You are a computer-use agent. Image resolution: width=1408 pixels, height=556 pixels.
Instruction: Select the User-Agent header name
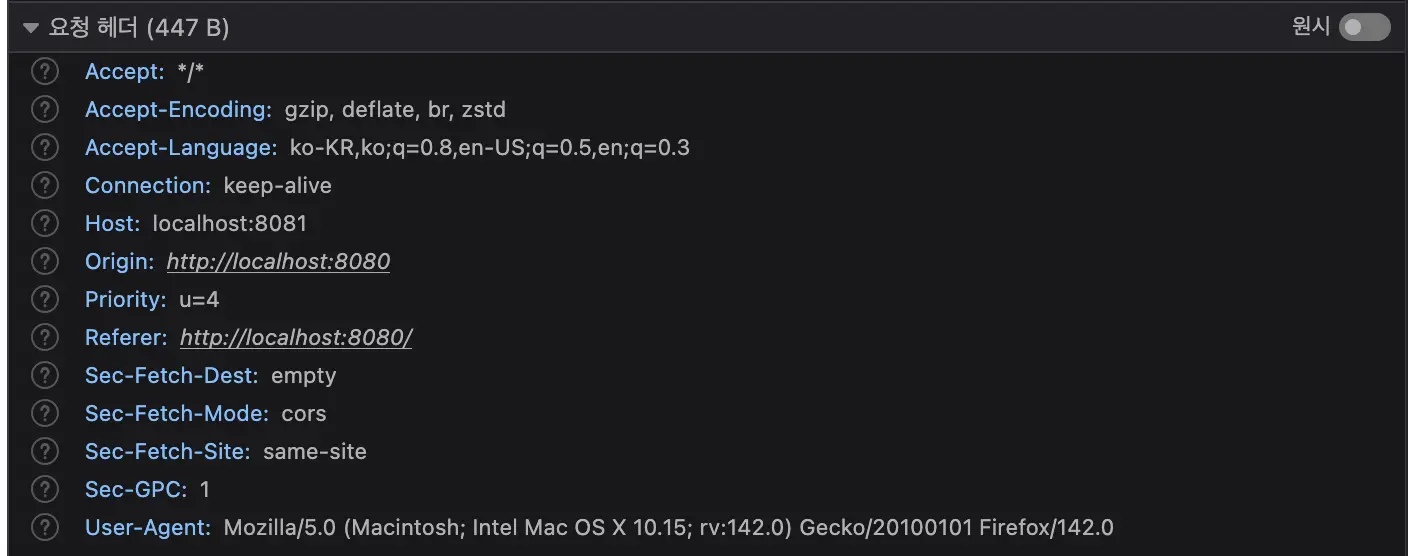(x=147, y=527)
